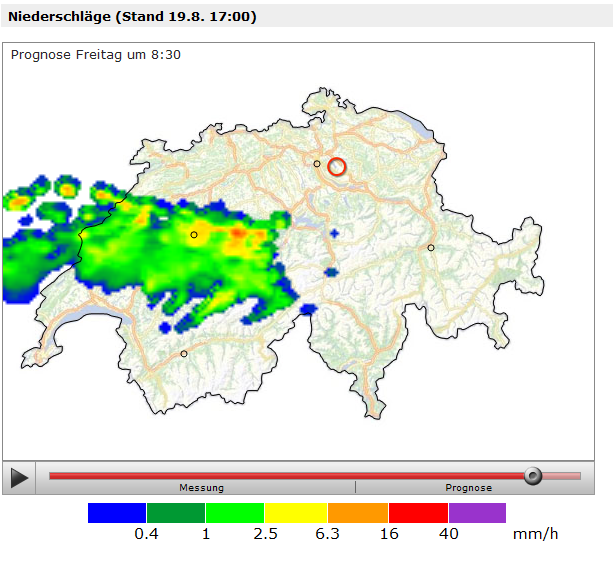
Task: Click the Prognose label under timeline
Action: (x=468, y=488)
